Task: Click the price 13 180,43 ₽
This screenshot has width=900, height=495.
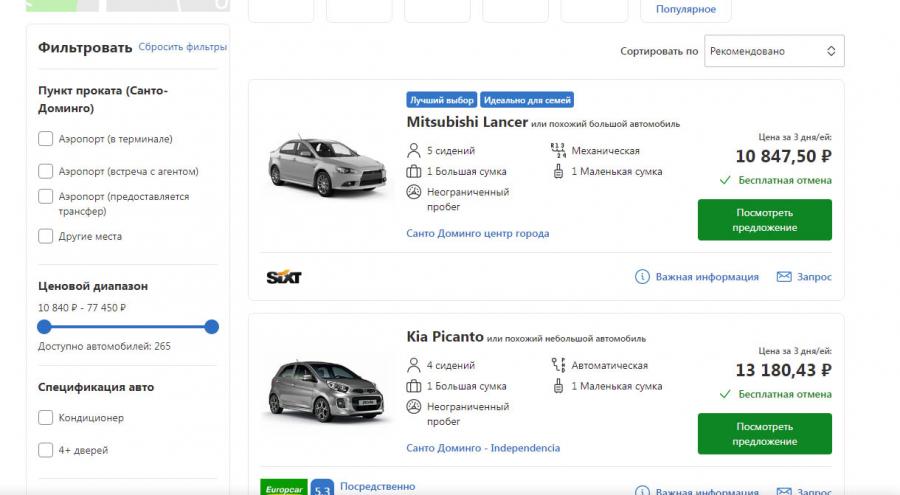Action: (783, 370)
